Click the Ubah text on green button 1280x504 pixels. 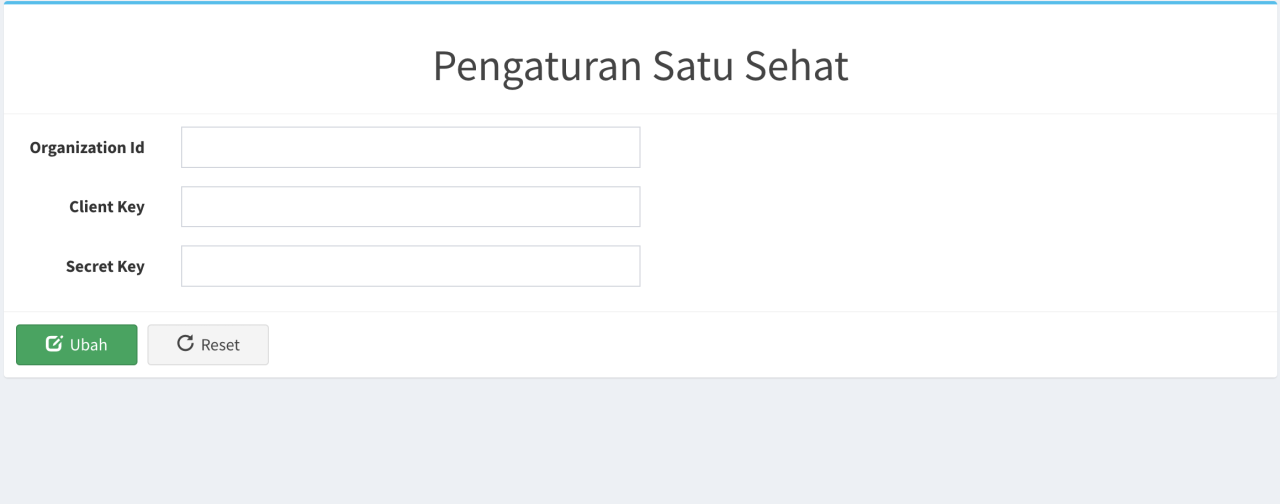[x=89, y=345]
